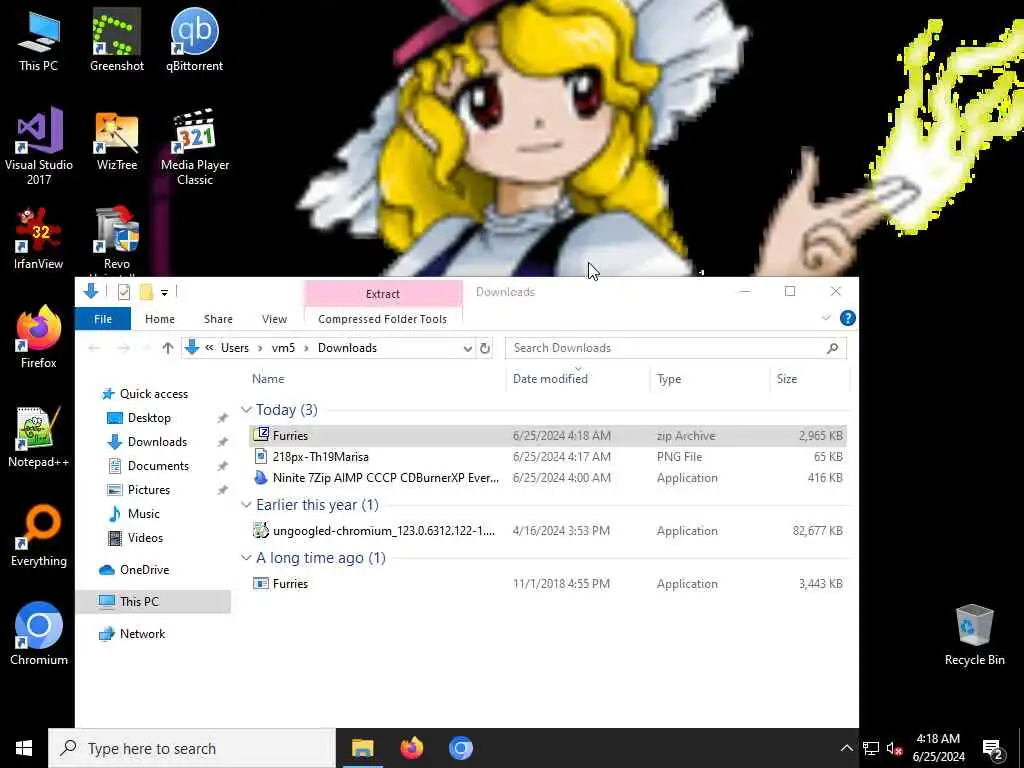Image resolution: width=1024 pixels, height=768 pixels.
Task: Select OneDrive in the navigation pane
Action: point(144,570)
